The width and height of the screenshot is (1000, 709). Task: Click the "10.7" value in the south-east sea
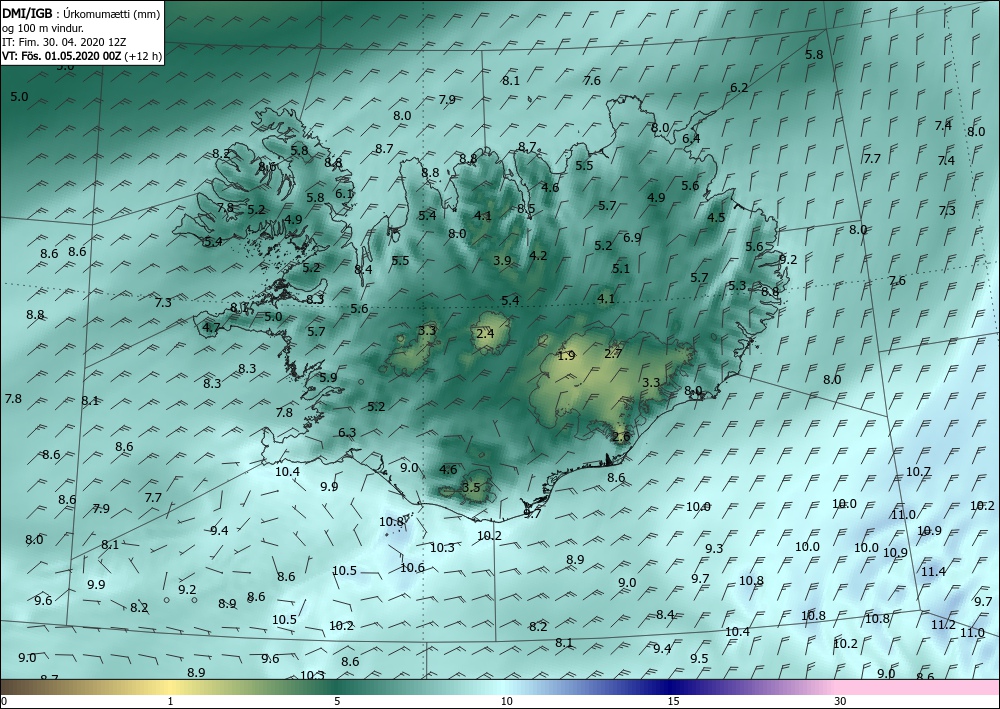point(918,472)
